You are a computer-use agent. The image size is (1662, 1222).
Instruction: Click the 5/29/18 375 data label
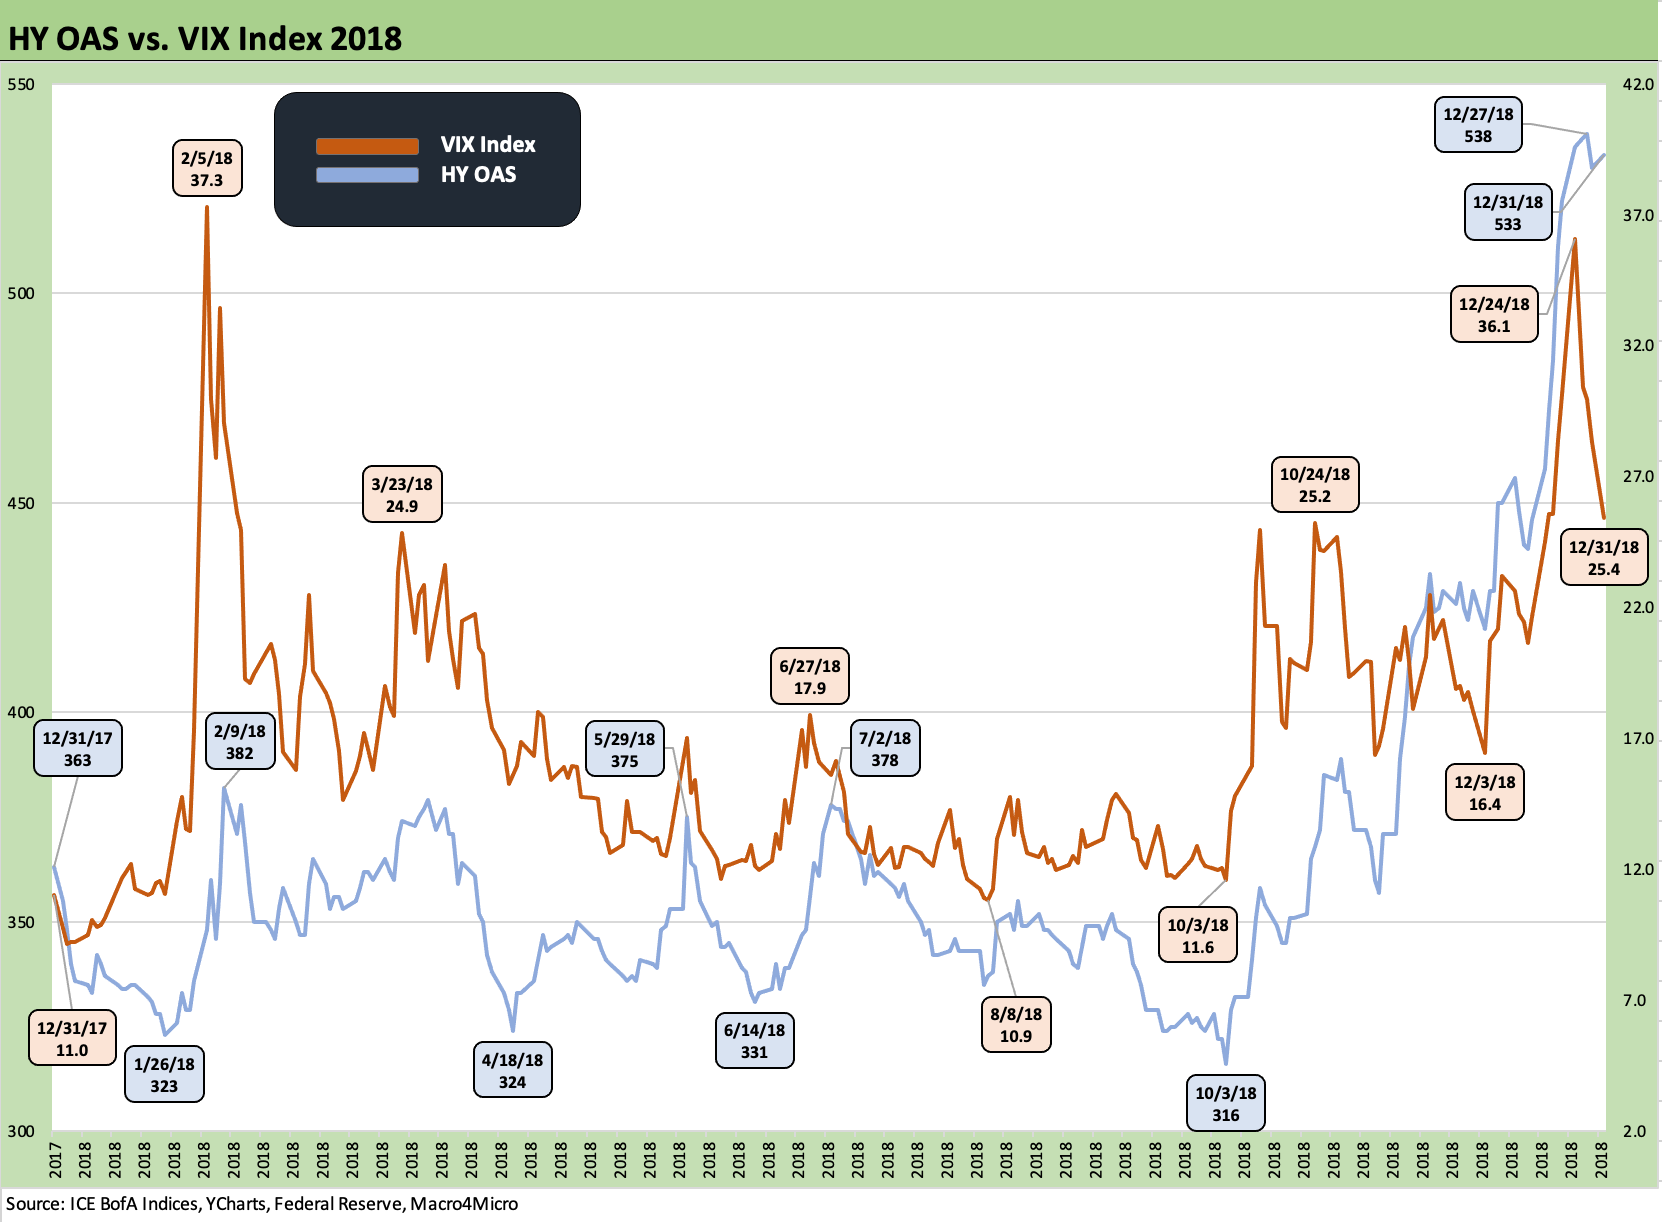624,750
